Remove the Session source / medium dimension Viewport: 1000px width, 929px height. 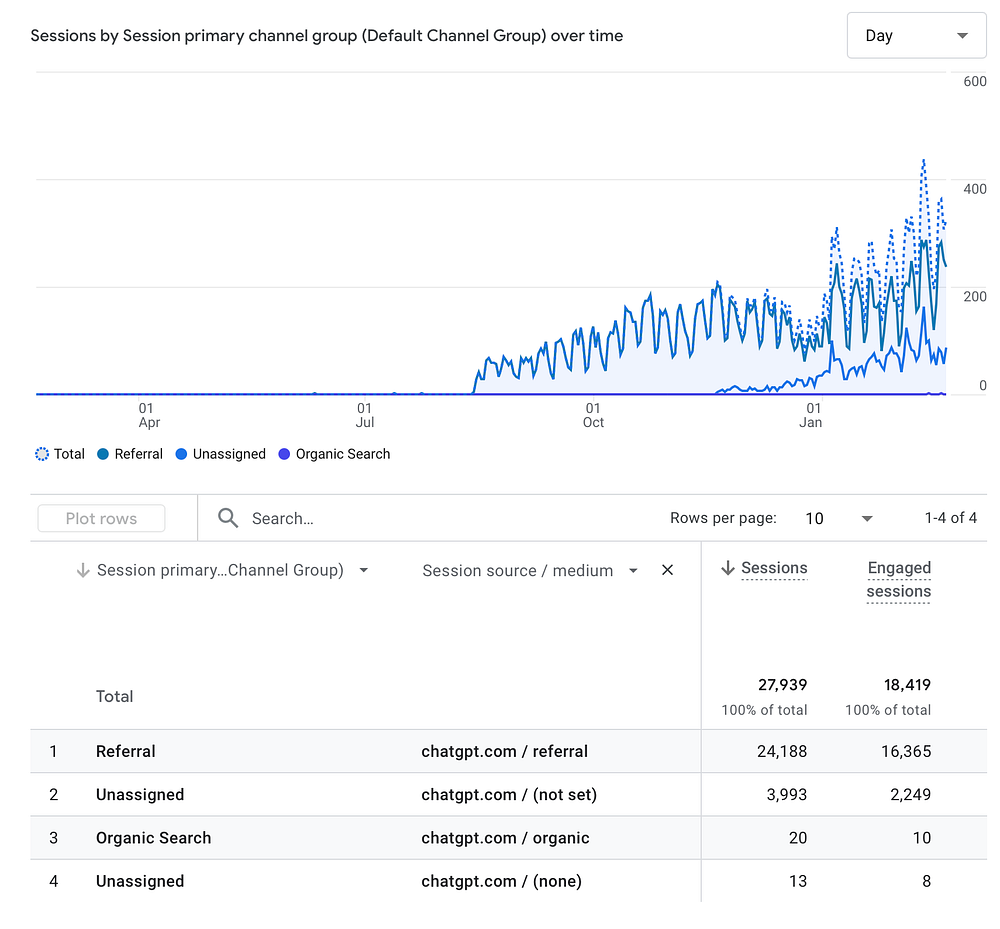[x=667, y=570]
